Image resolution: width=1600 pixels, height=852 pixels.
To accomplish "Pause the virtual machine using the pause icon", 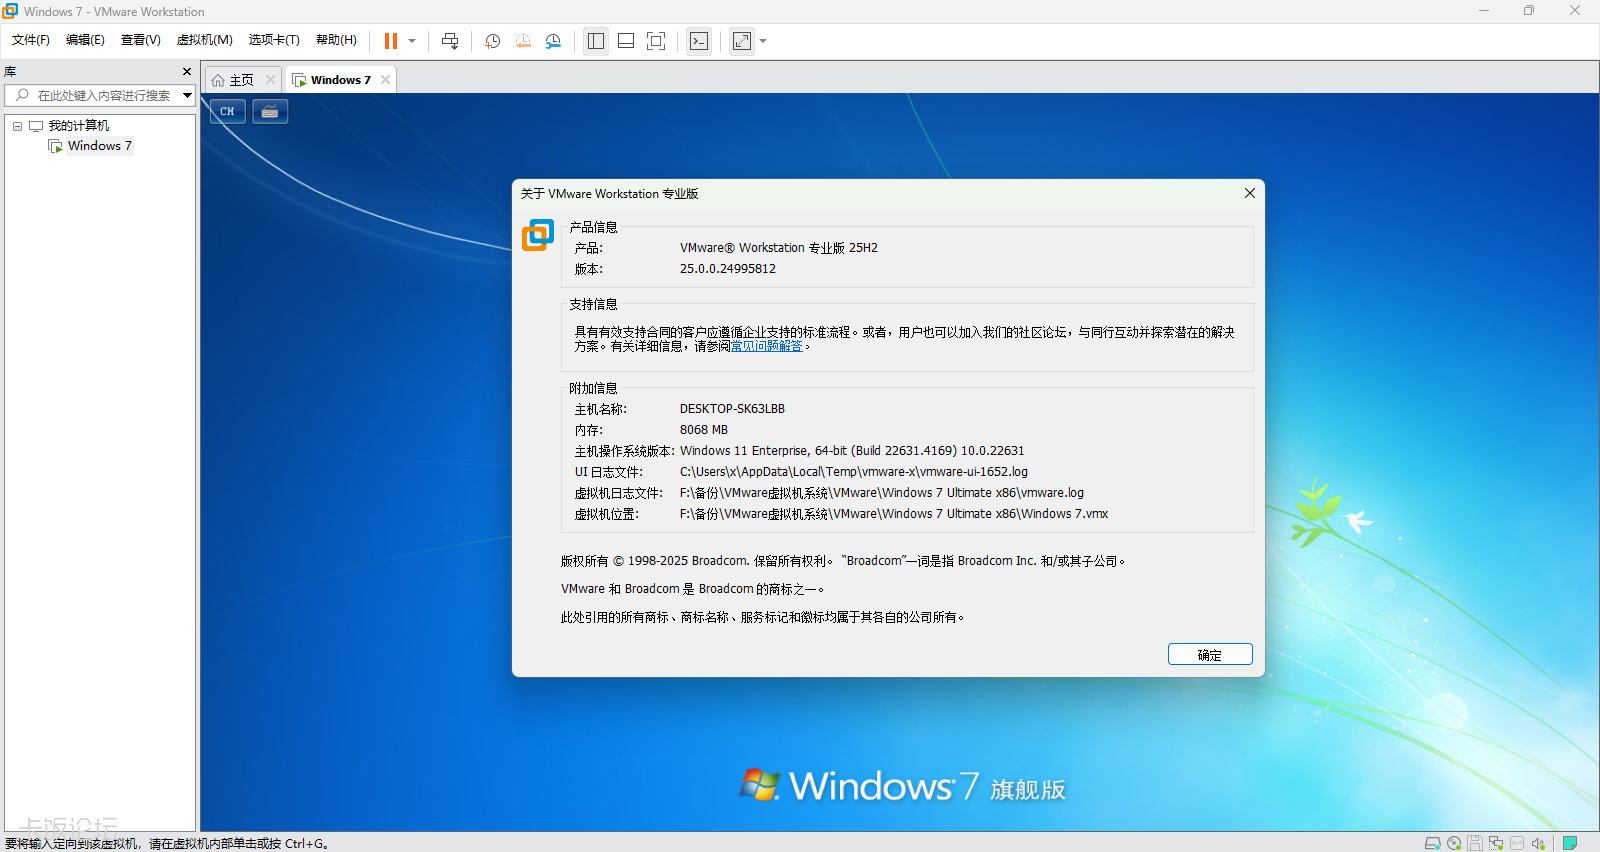I will [x=391, y=41].
